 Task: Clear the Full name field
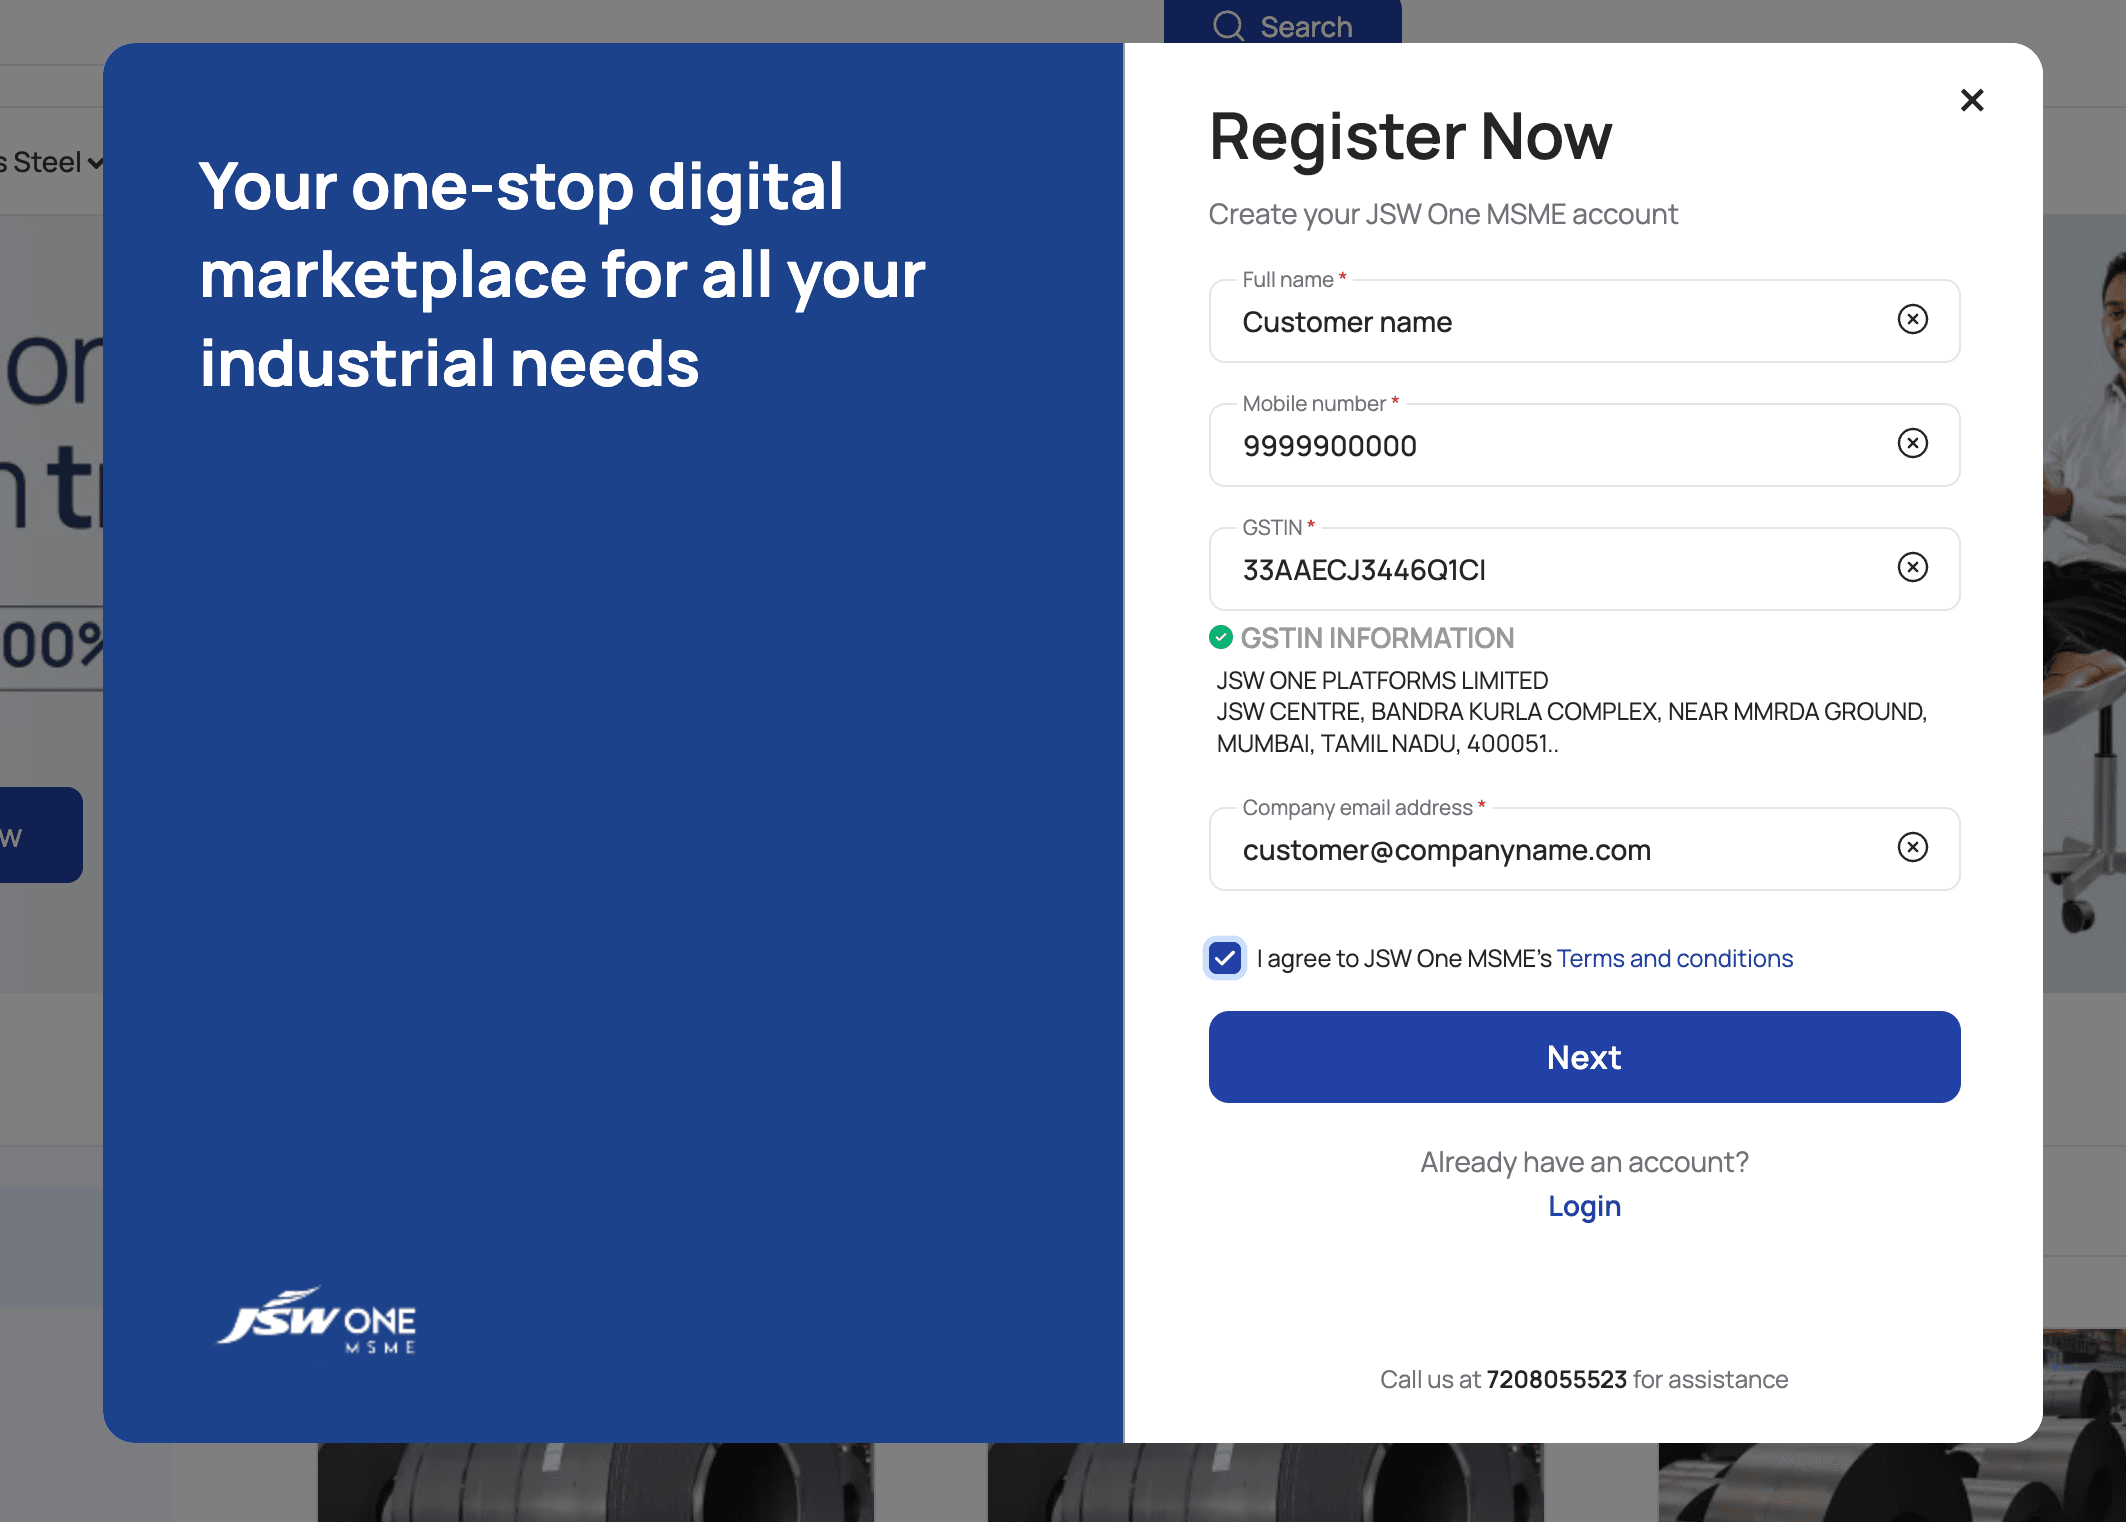click(x=1912, y=320)
